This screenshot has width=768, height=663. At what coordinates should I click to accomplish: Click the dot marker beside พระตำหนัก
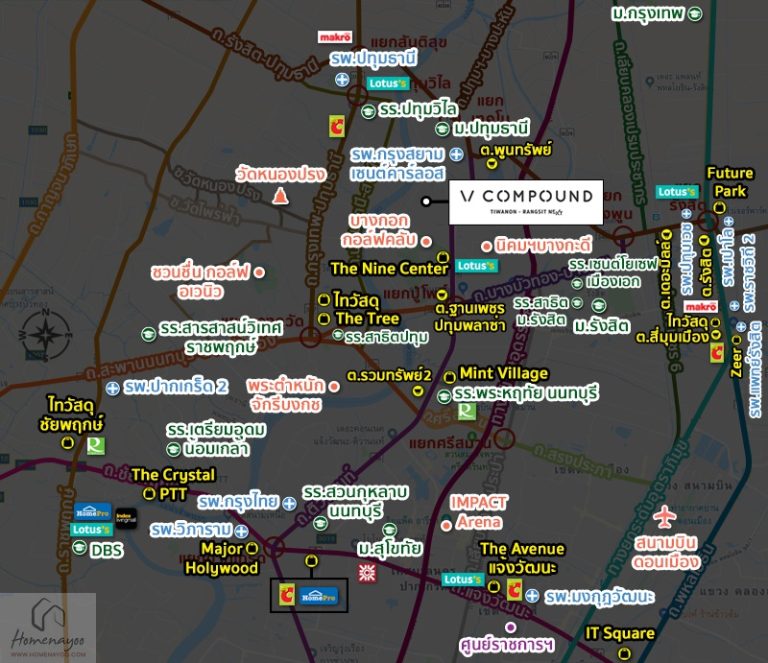click(334, 387)
